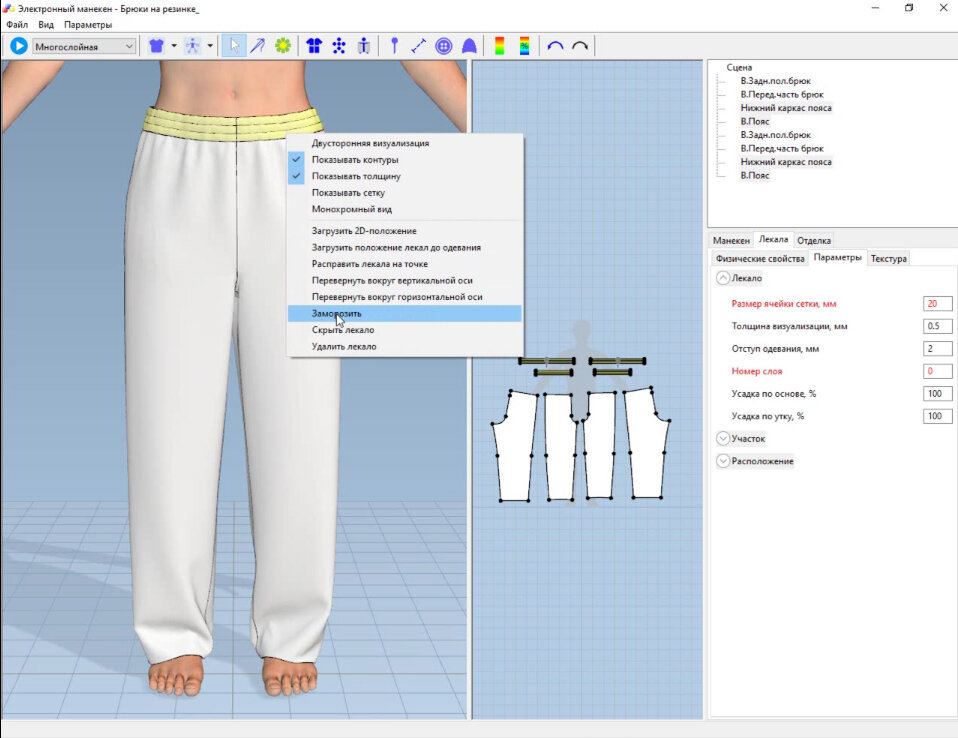Click the Усадка по основе value field

click(x=937, y=393)
